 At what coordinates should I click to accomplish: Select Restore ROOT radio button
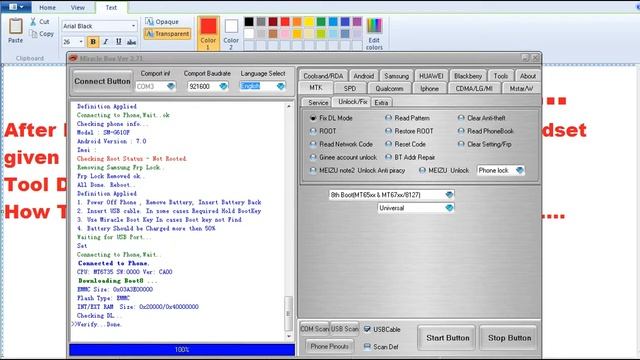tap(389, 131)
